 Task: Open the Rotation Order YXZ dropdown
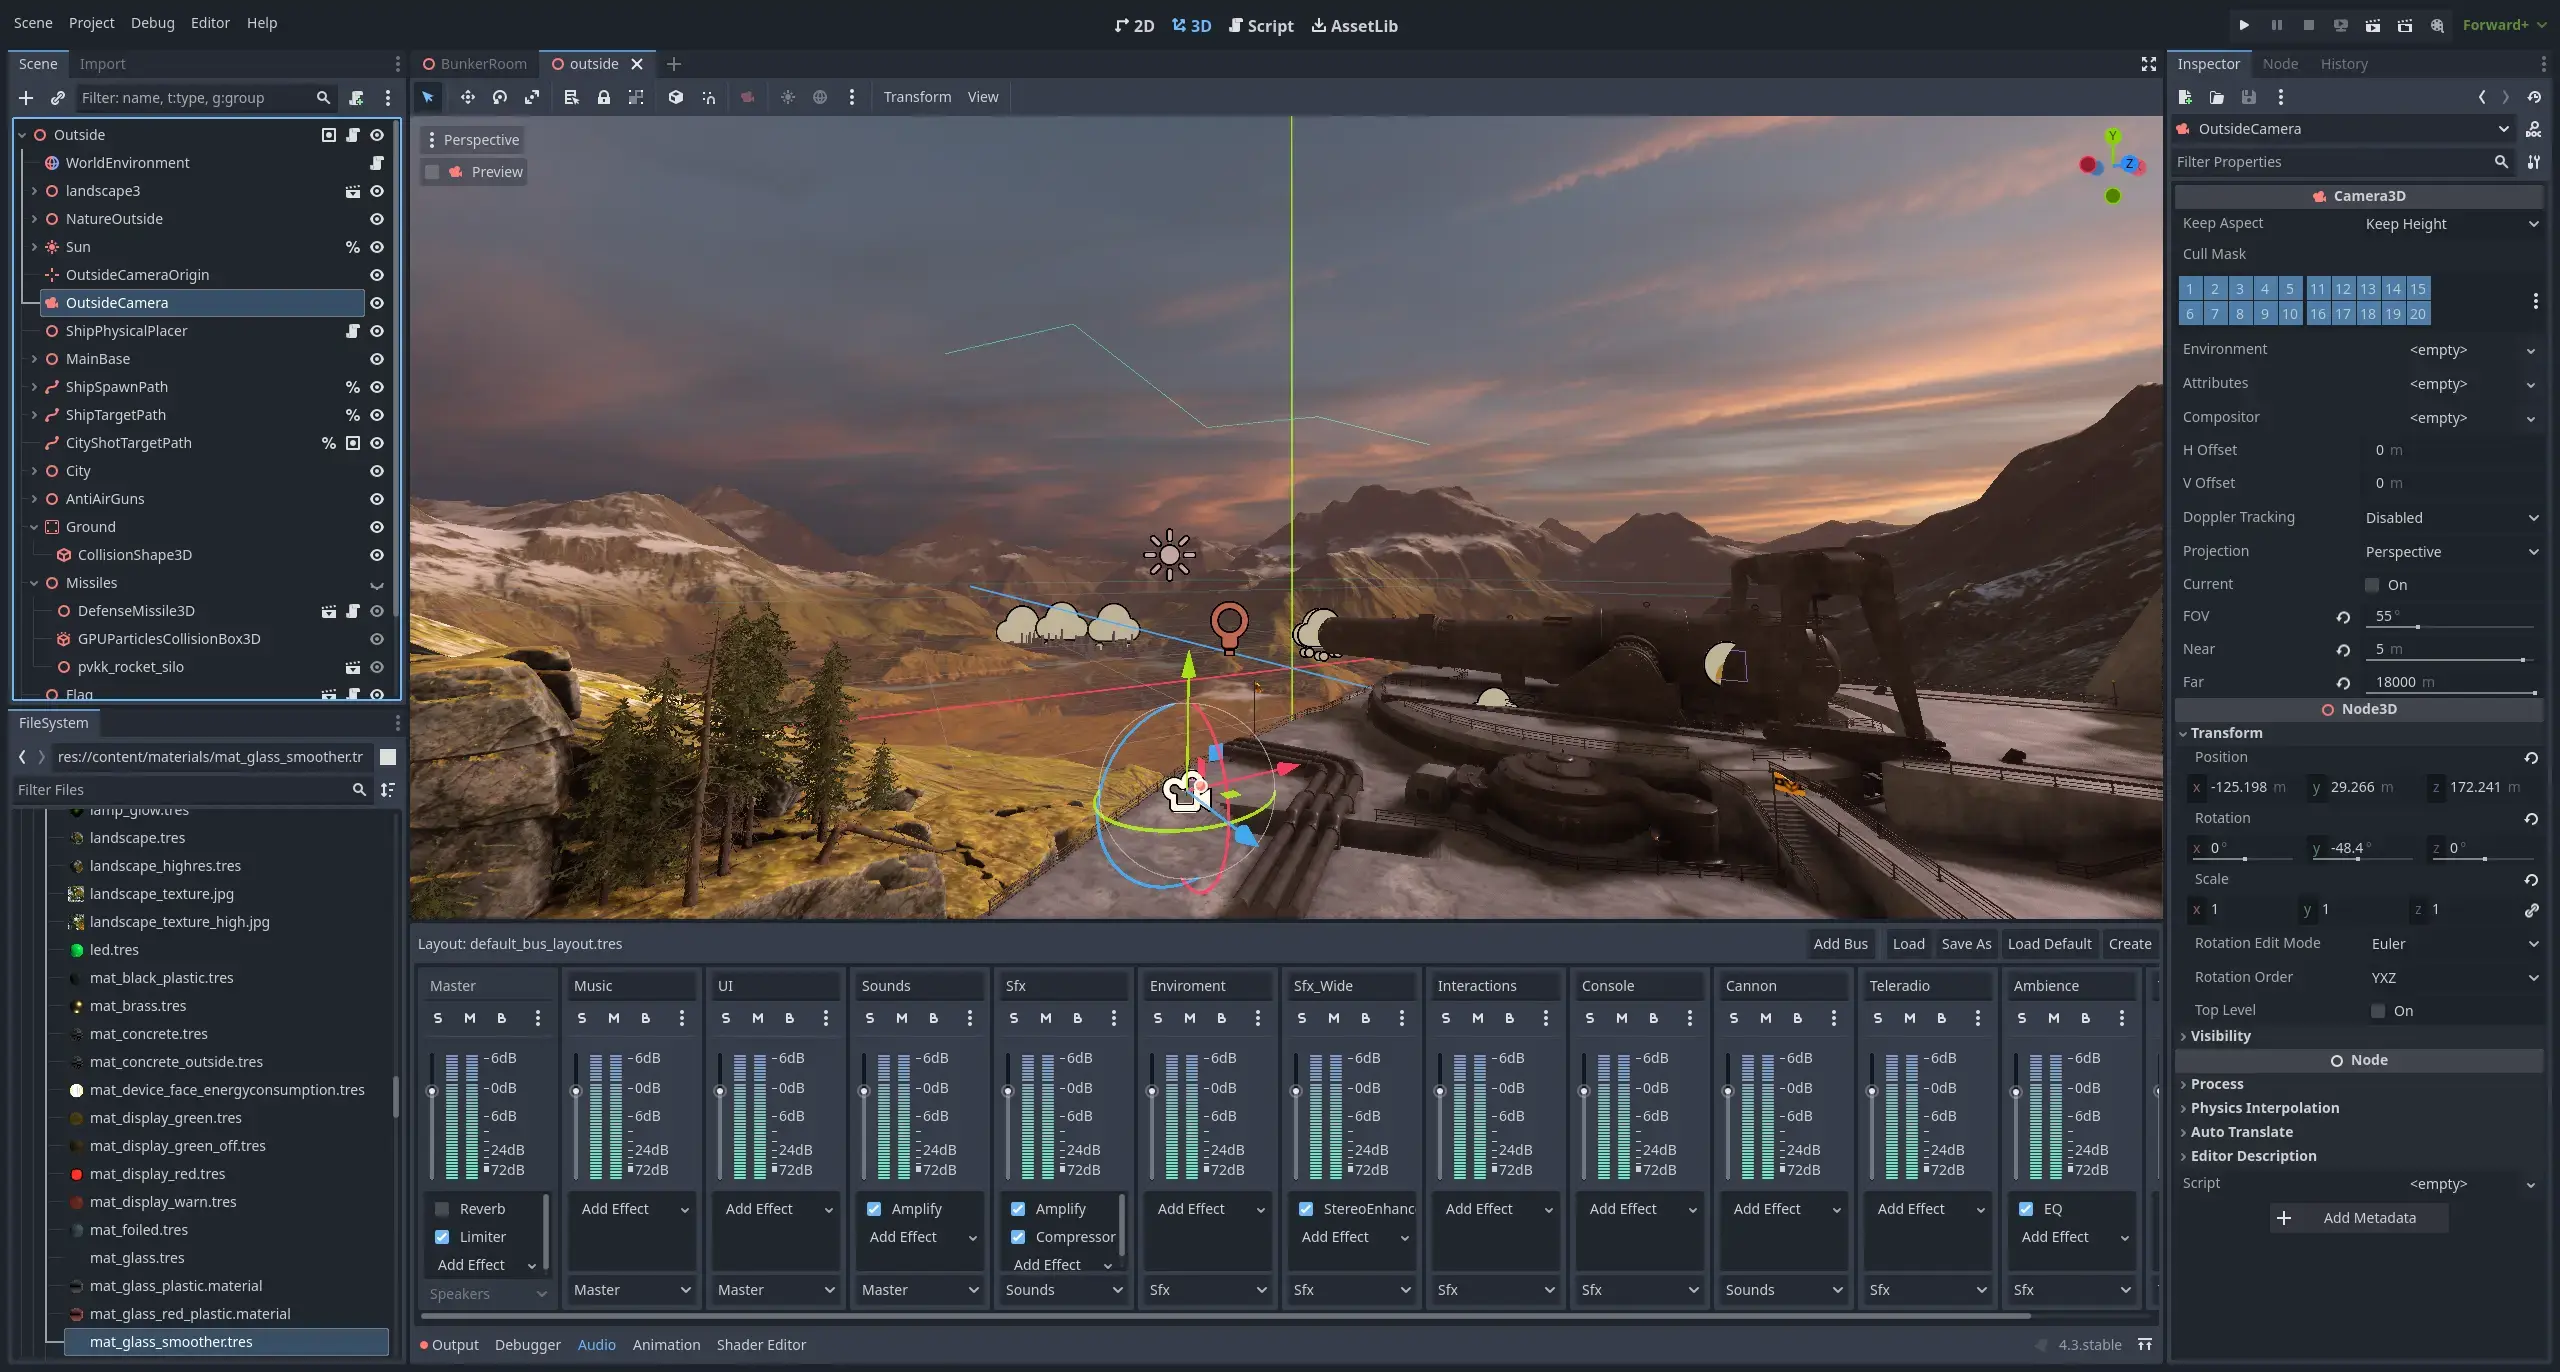2453,978
